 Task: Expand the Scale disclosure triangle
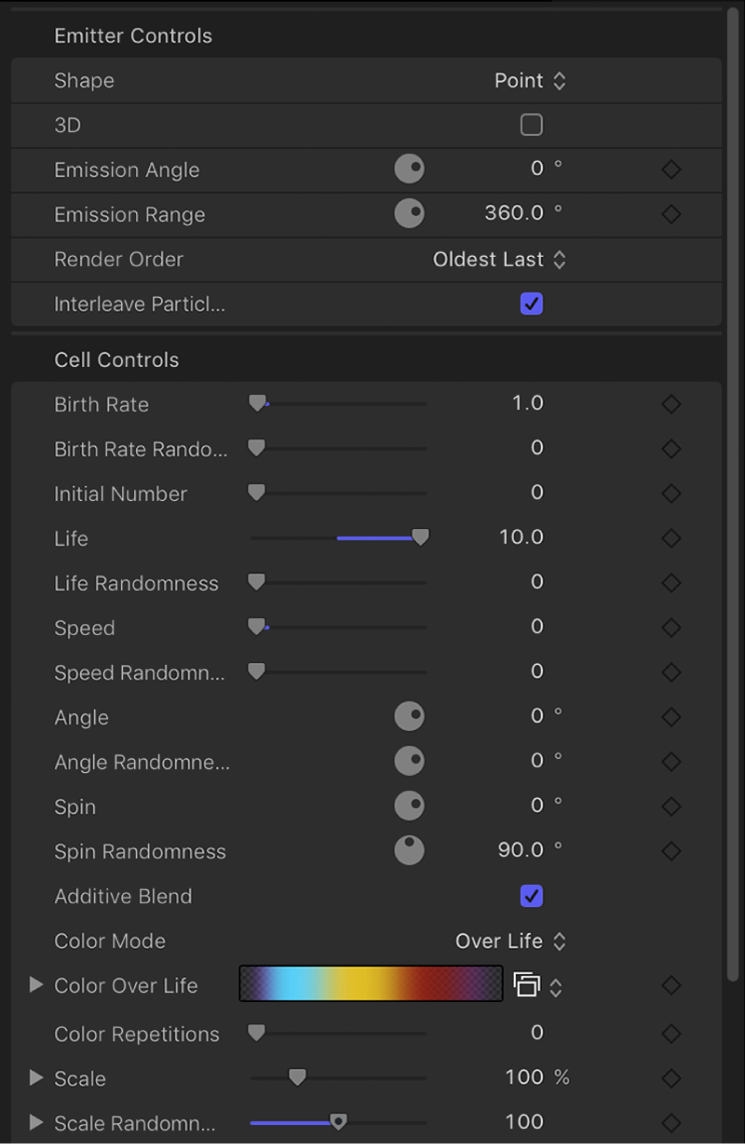click(36, 1078)
